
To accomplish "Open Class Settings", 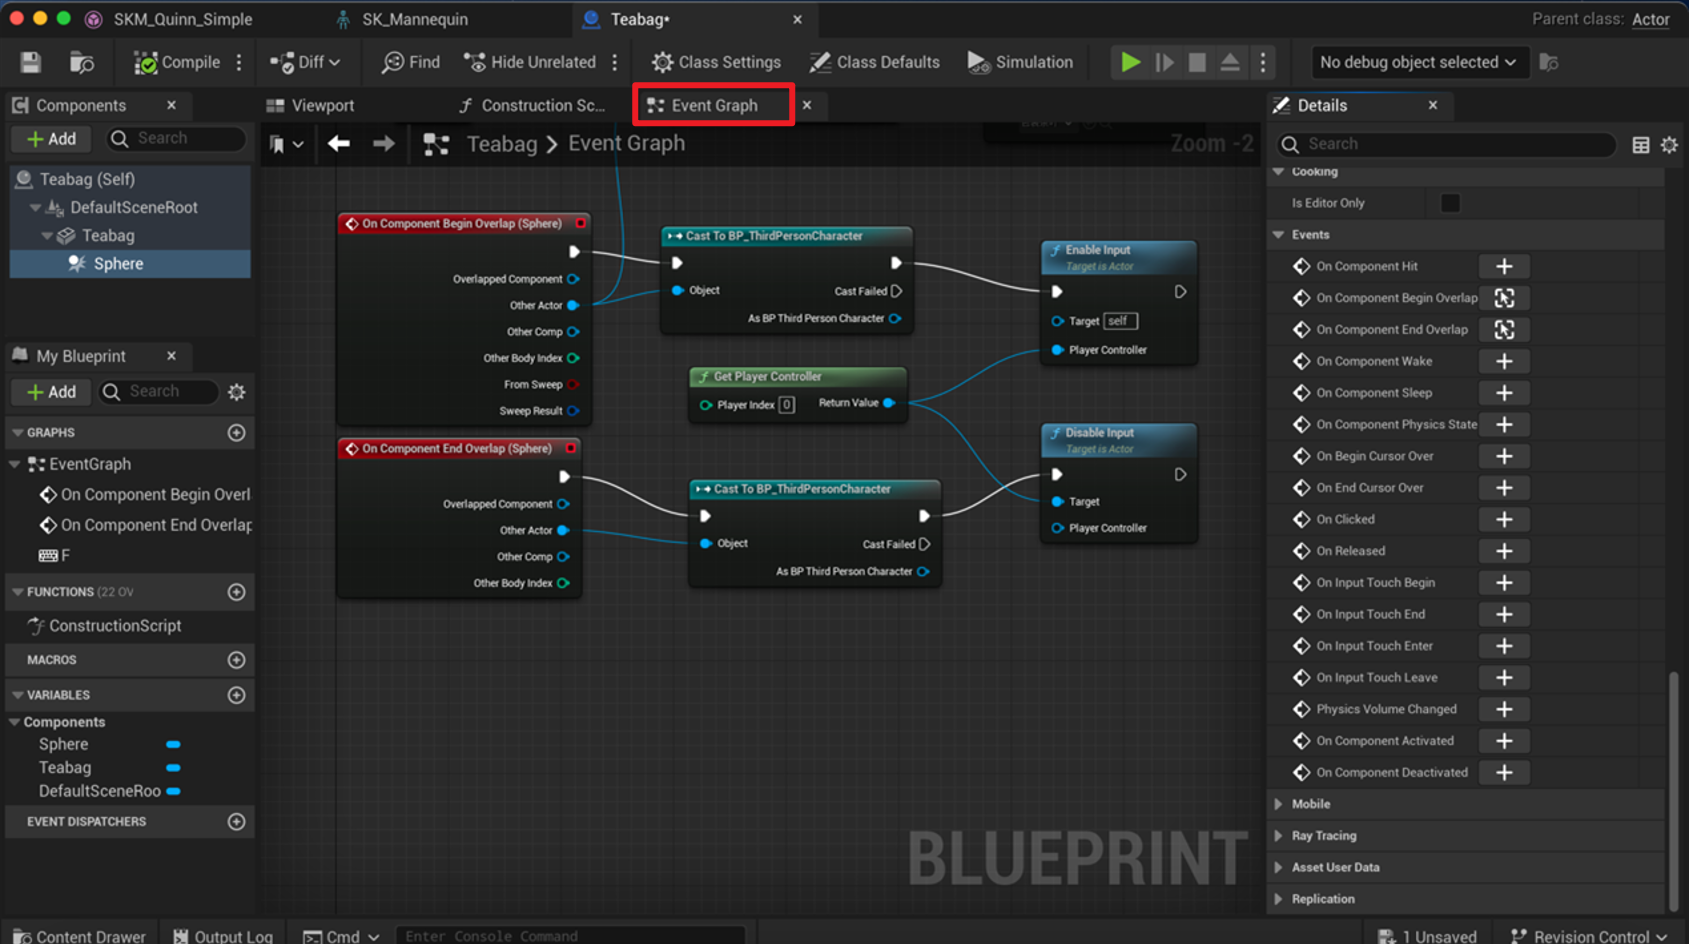I will click(x=715, y=62).
